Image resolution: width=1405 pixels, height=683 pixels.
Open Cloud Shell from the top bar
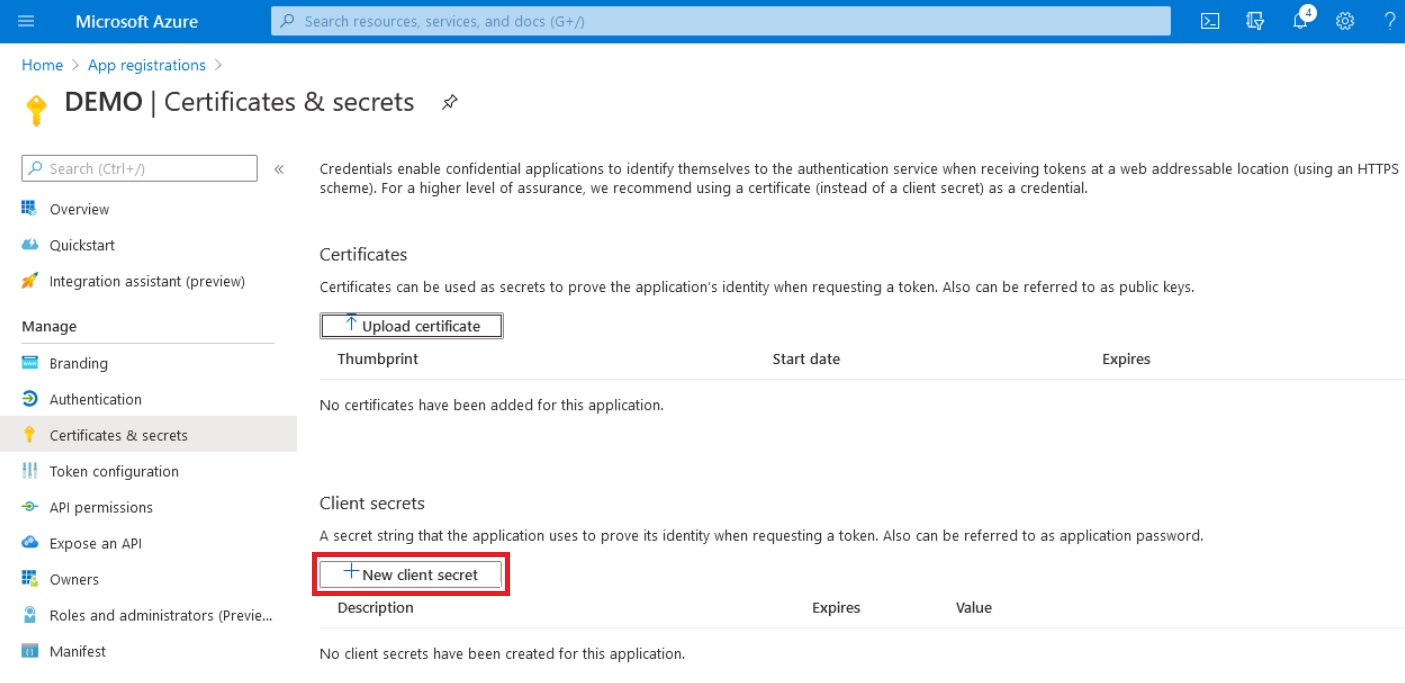click(1210, 20)
